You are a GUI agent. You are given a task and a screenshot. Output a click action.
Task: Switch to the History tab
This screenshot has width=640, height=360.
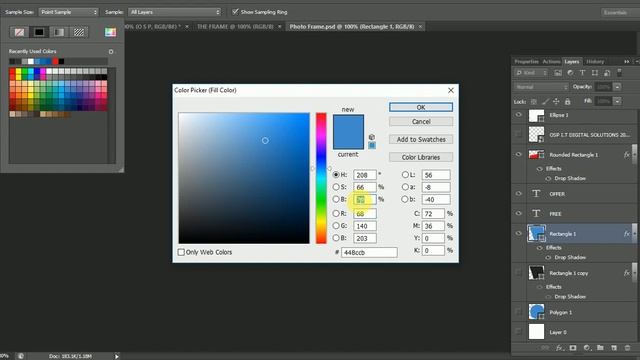[595, 62]
